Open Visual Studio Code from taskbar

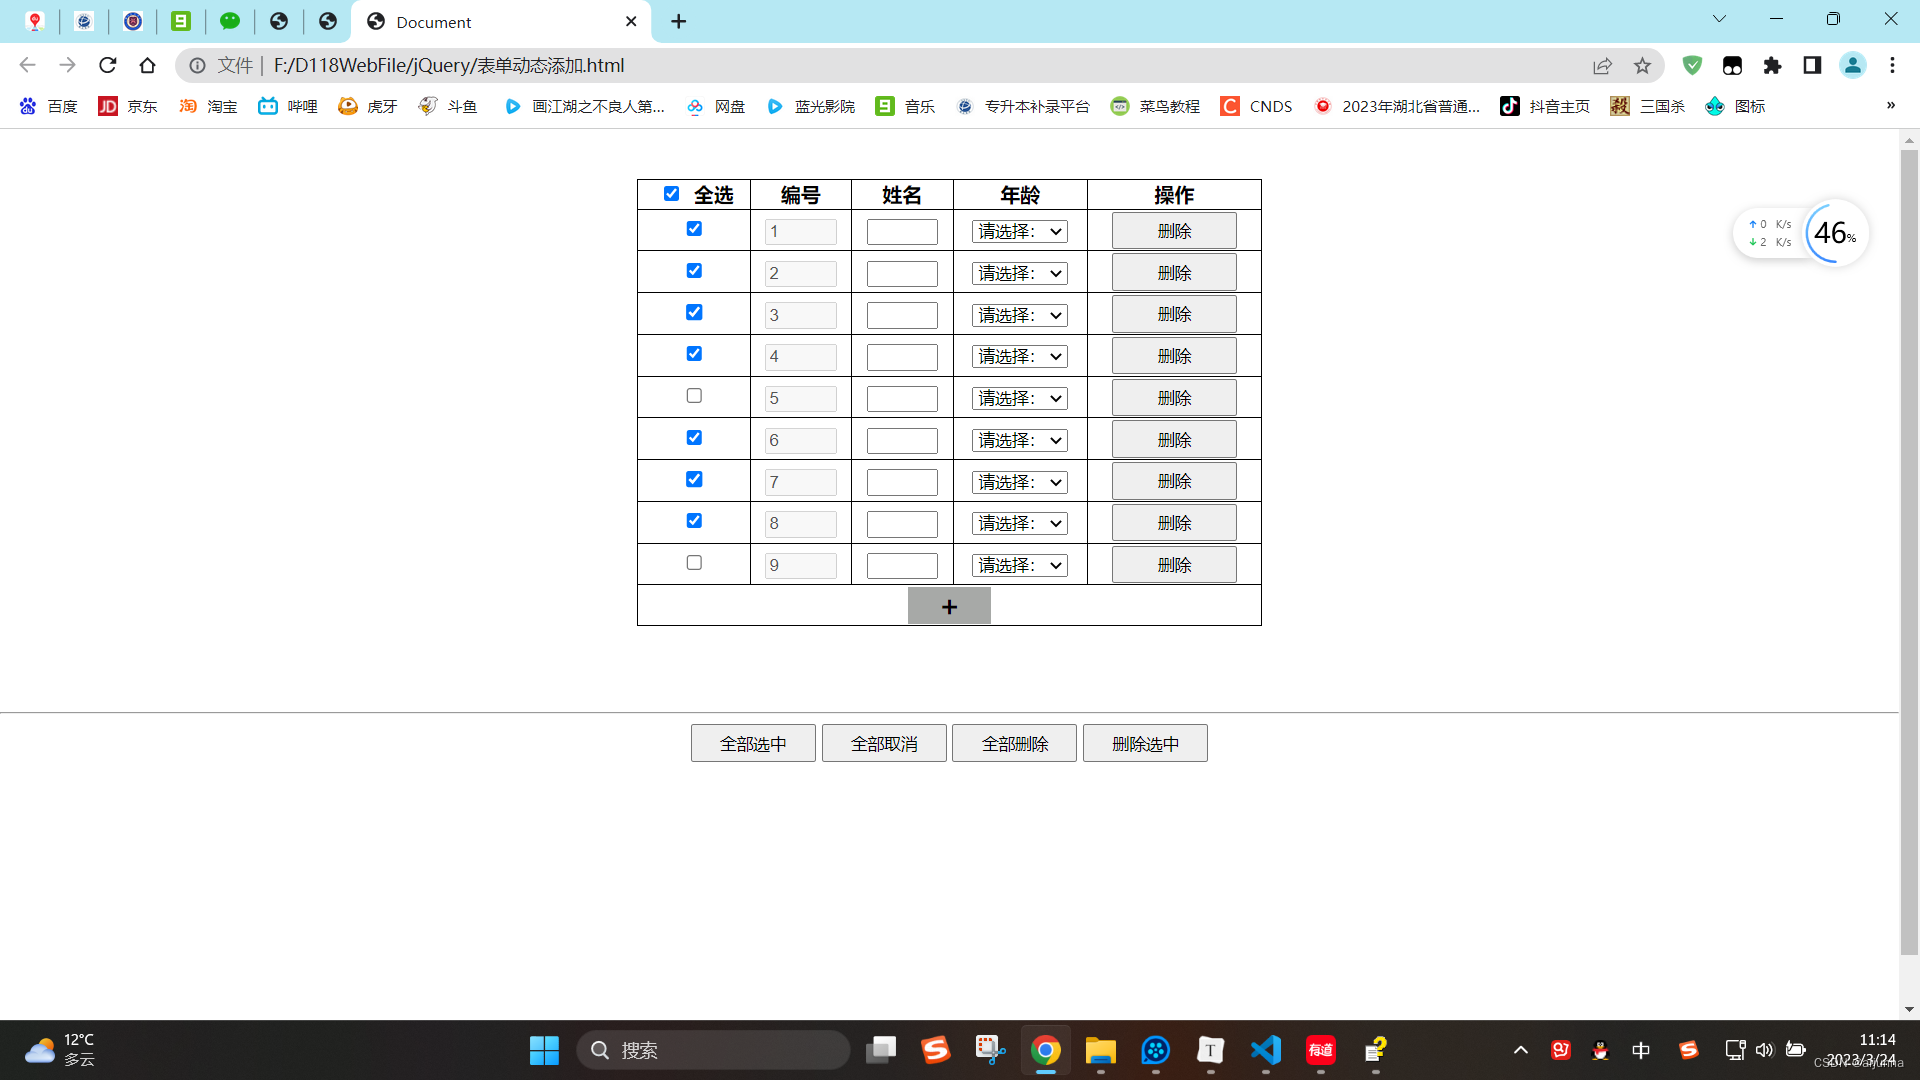(1266, 1050)
